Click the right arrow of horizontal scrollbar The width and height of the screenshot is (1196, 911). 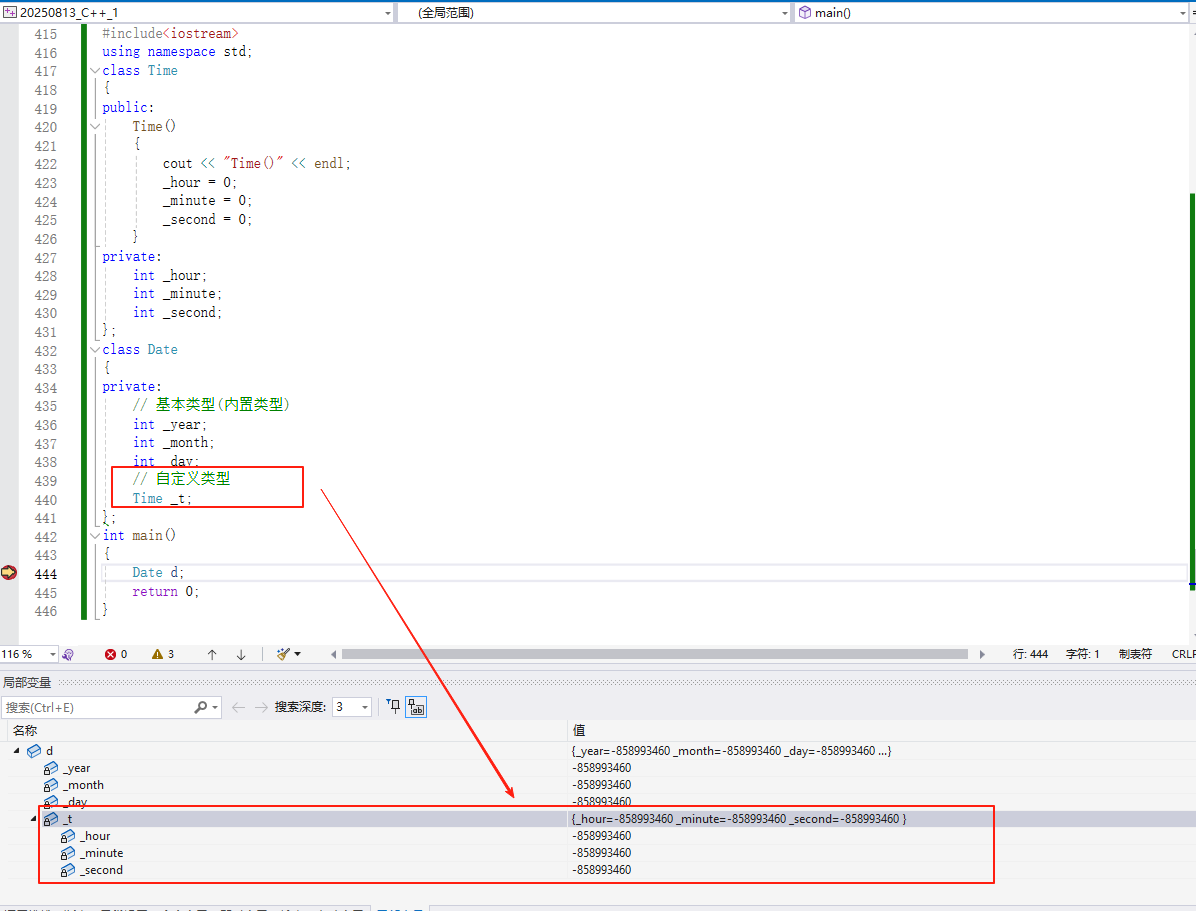[x=982, y=654]
